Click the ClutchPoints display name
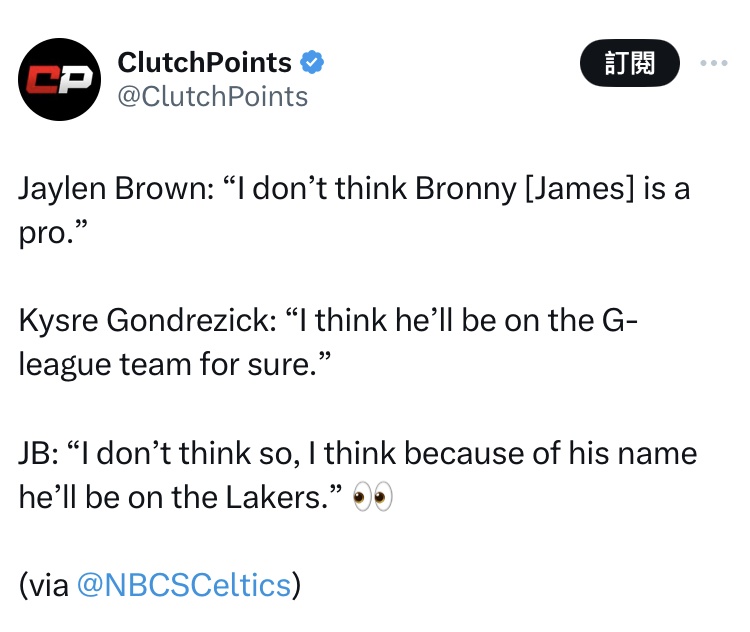750x632 pixels. point(205,63)
